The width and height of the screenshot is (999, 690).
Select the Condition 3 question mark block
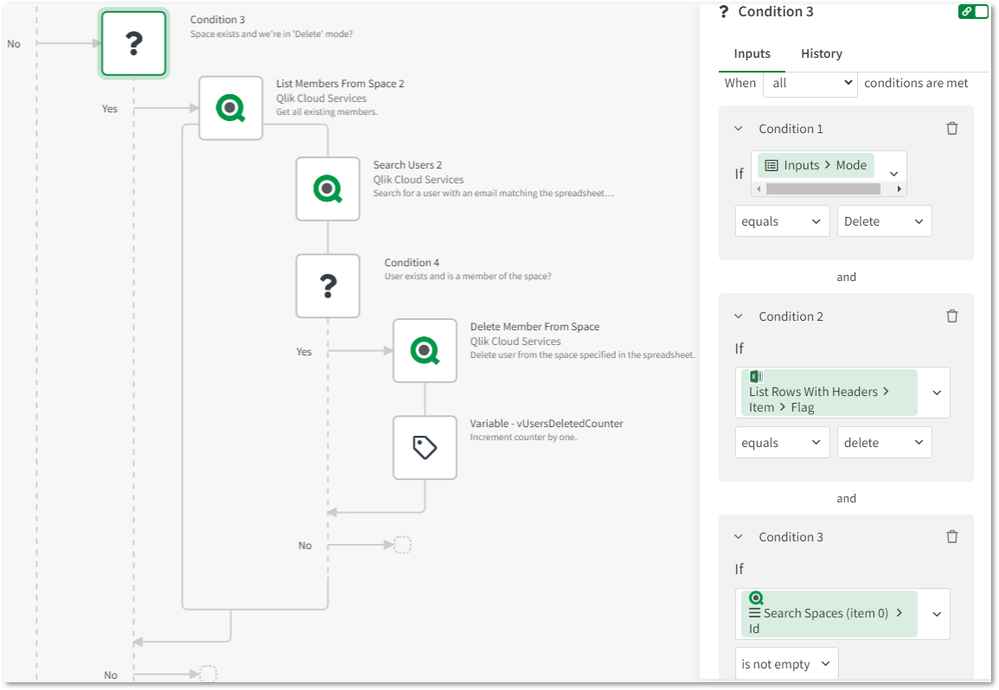pyautogui.click(x=133, y=43)
